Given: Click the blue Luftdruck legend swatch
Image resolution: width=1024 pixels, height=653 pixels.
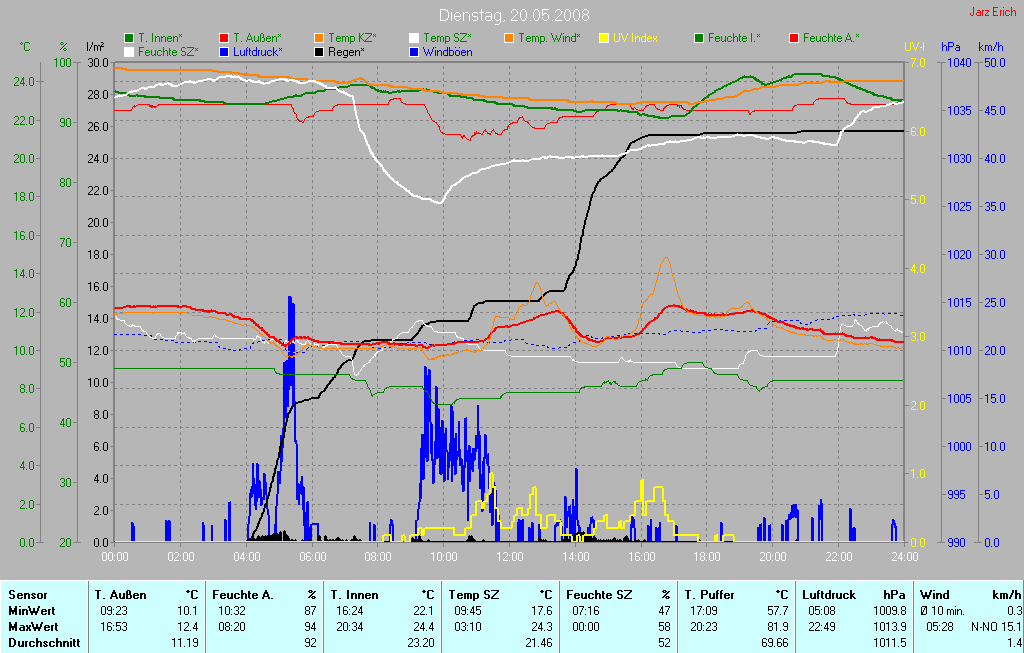Looking at the screenshot, I should click(x=224, y=52).
